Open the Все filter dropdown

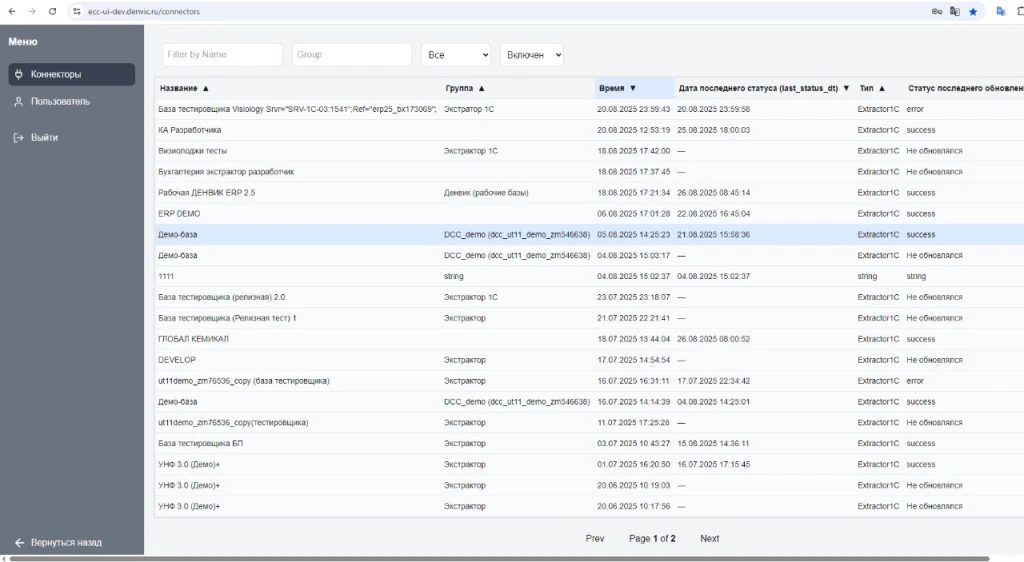point(456,55)
